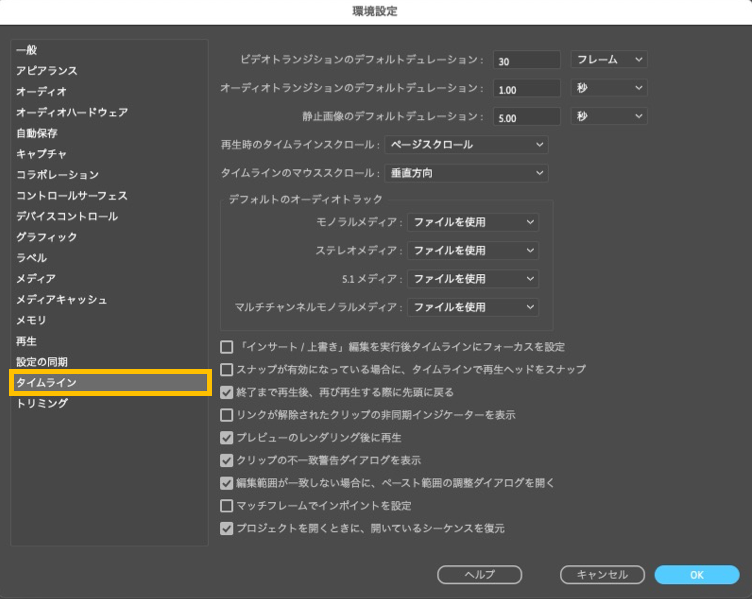The height and width of the screenshot is (599, 752).
Task: Edit video transition default duration field
Action: coord(527,60)
